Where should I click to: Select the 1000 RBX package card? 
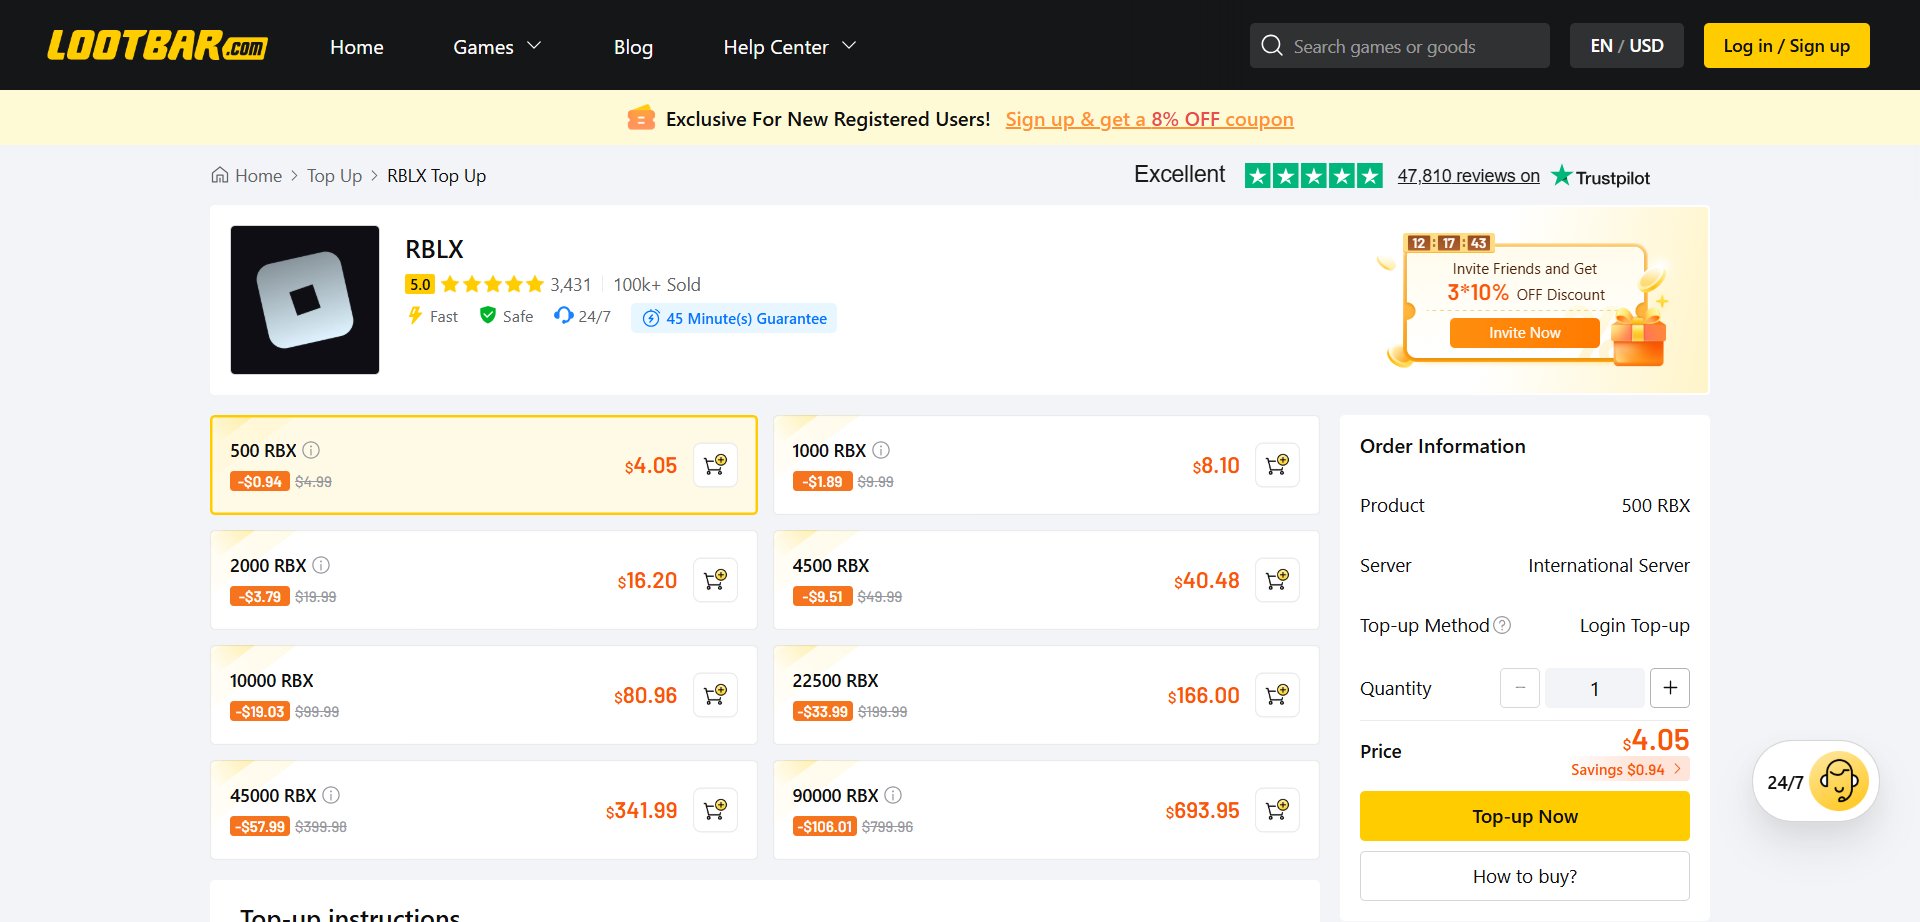coord(1046,465)
